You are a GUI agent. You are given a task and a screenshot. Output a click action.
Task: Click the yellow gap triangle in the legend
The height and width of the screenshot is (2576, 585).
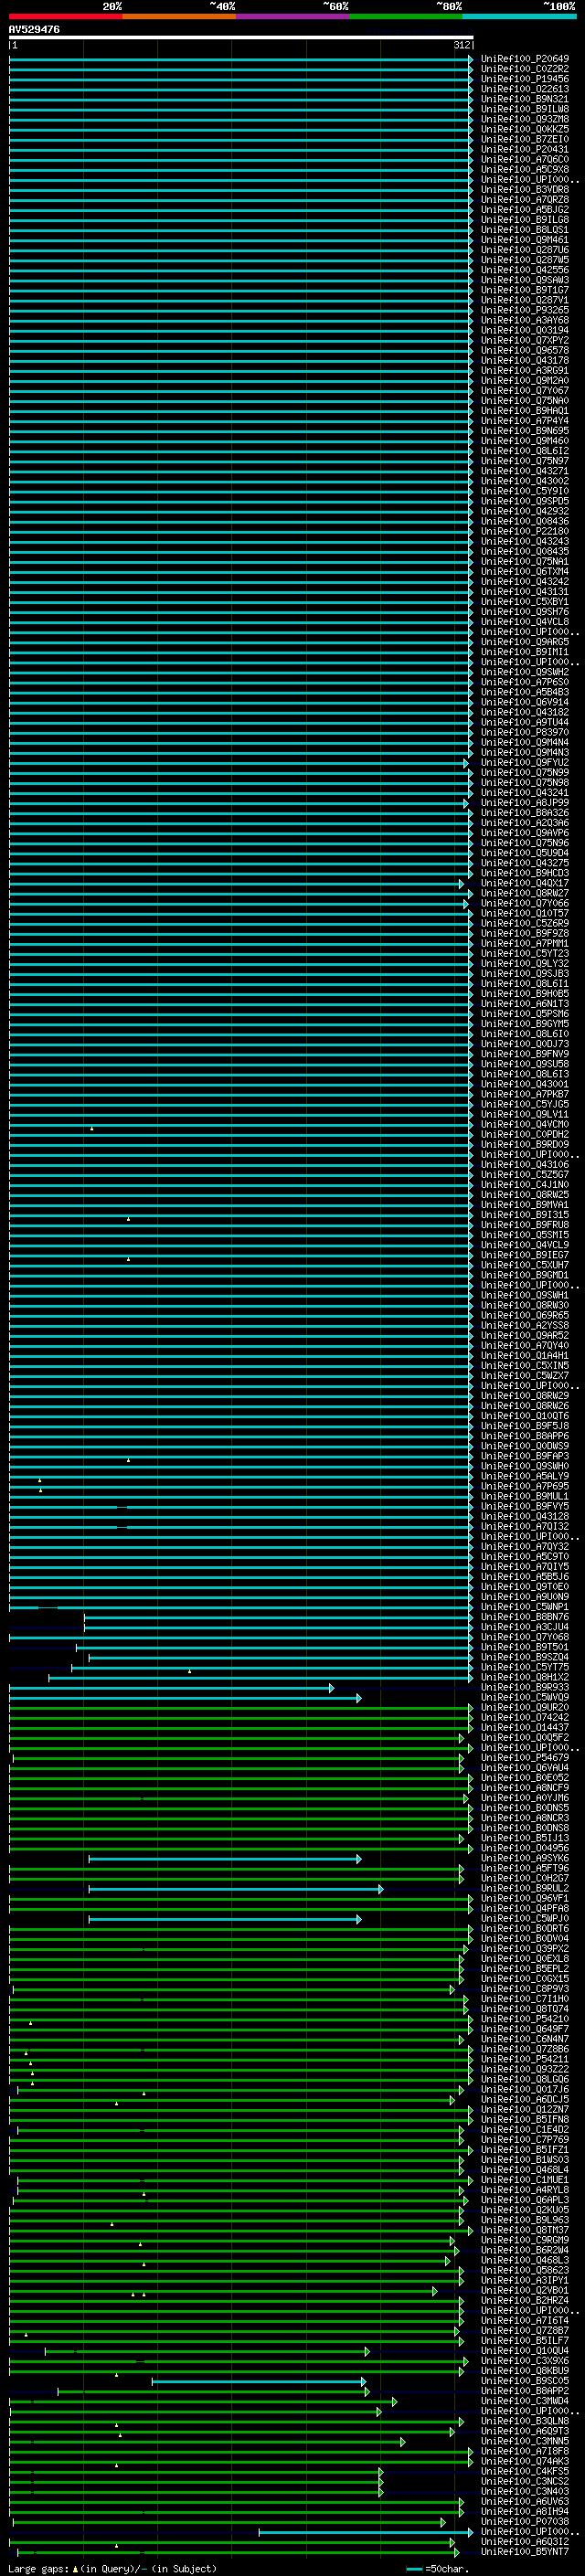[x=75, y=2568]
